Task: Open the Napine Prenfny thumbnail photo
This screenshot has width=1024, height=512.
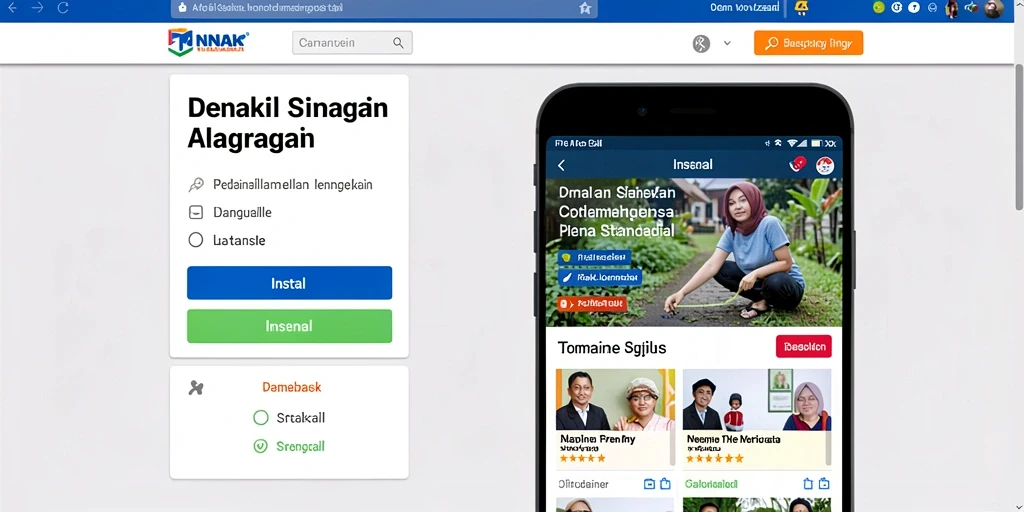Action: point(615,399)
